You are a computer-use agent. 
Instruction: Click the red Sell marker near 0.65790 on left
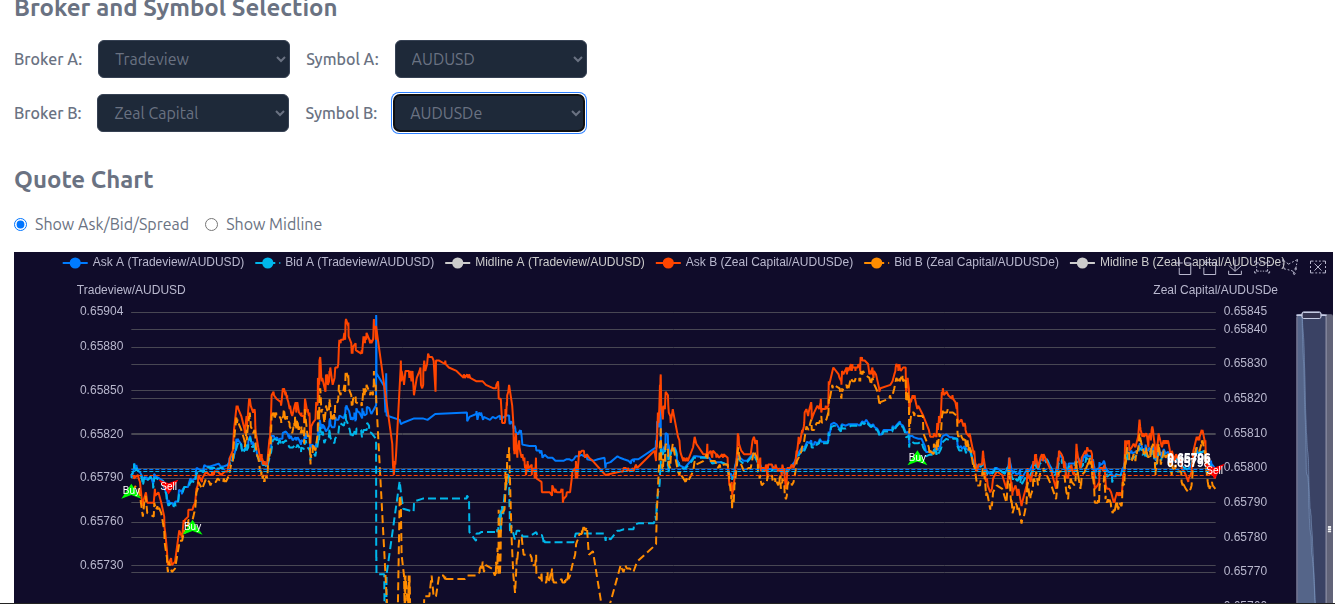(168, 486)
